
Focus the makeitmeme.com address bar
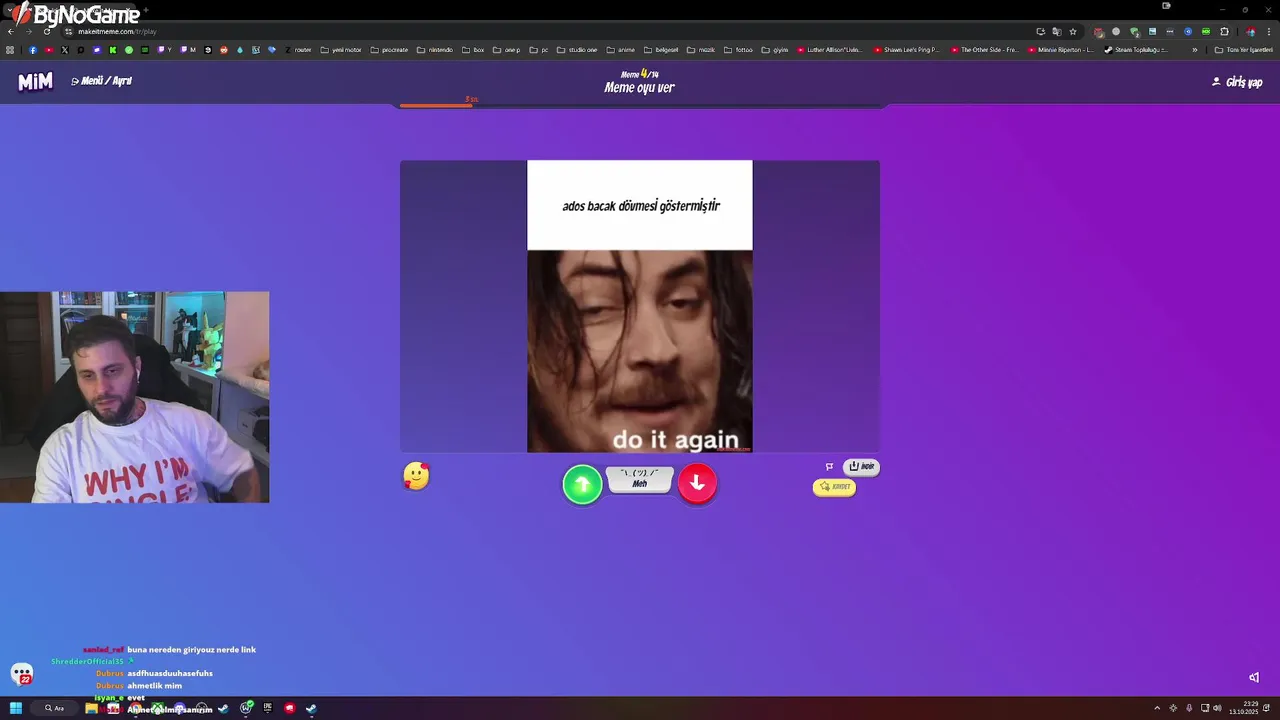tap(550, 31)
